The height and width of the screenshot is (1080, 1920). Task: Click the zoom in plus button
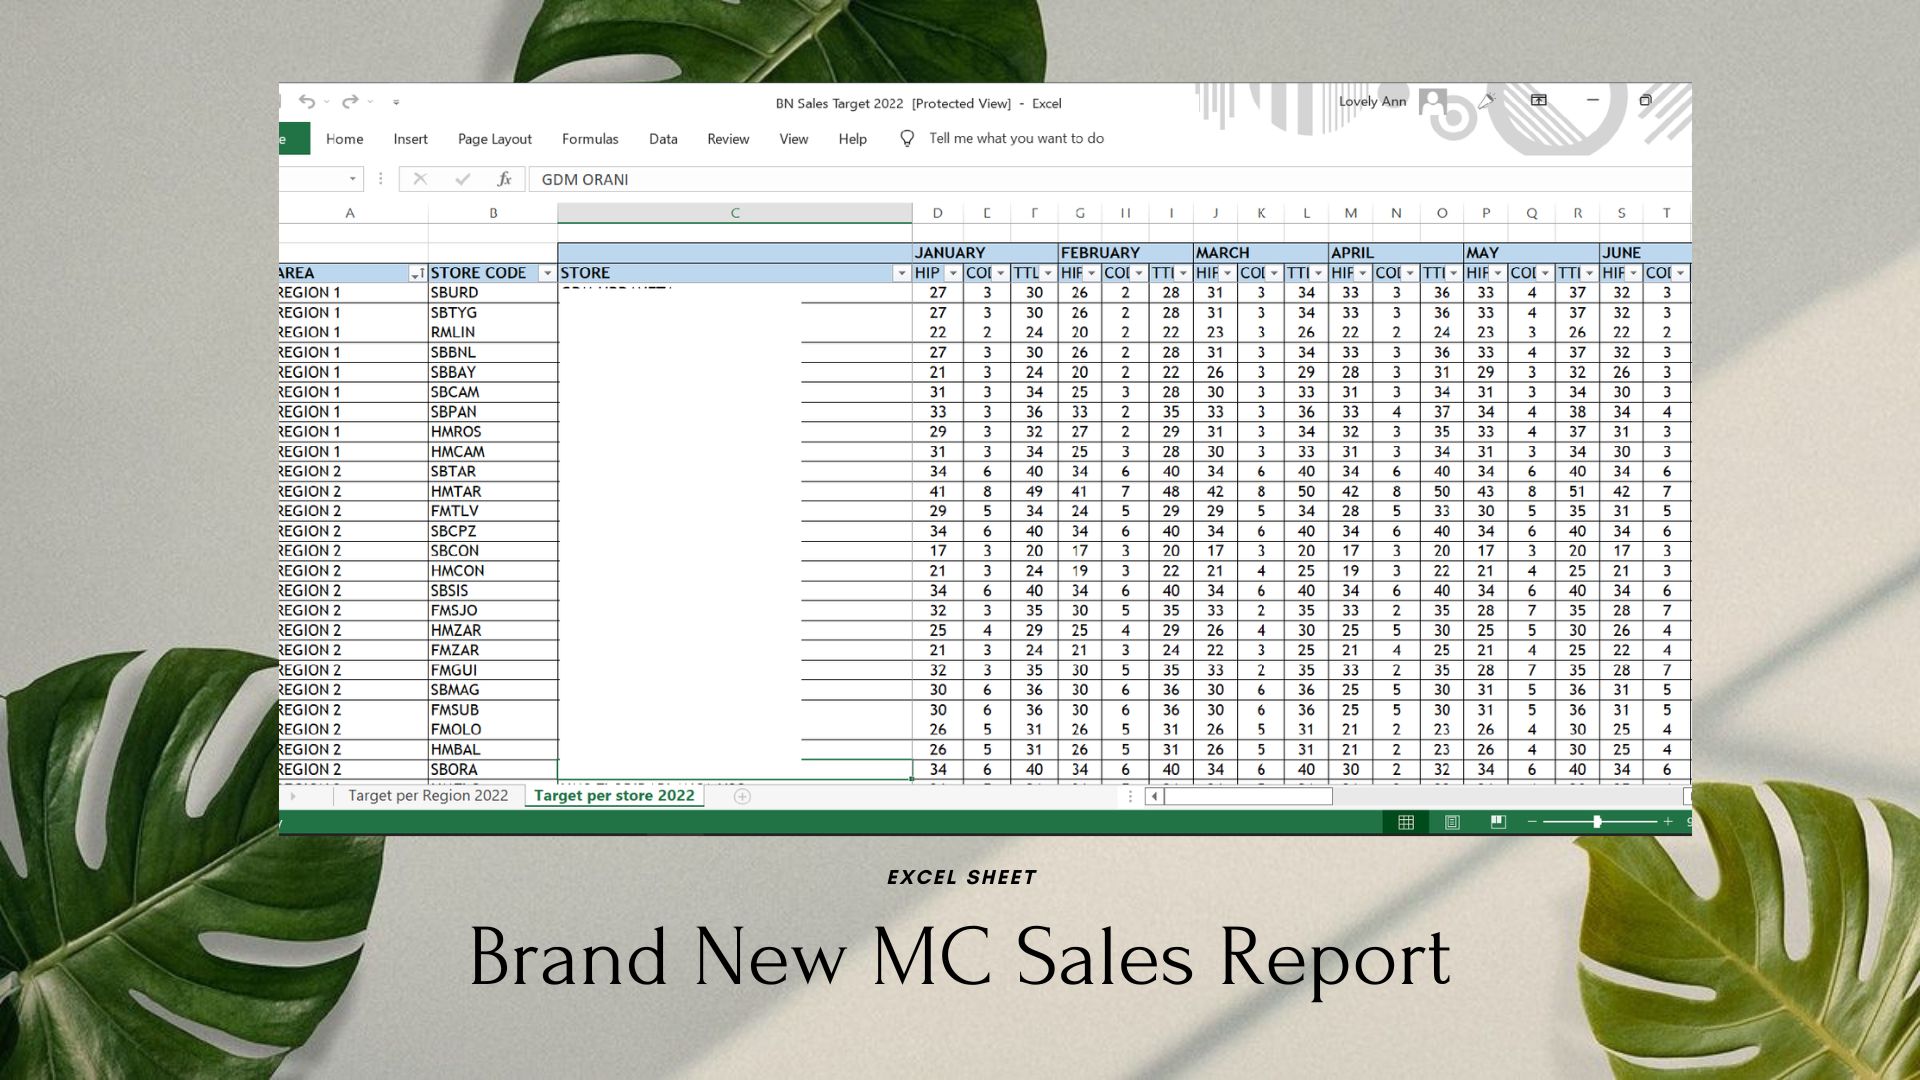click(1668, 821)
